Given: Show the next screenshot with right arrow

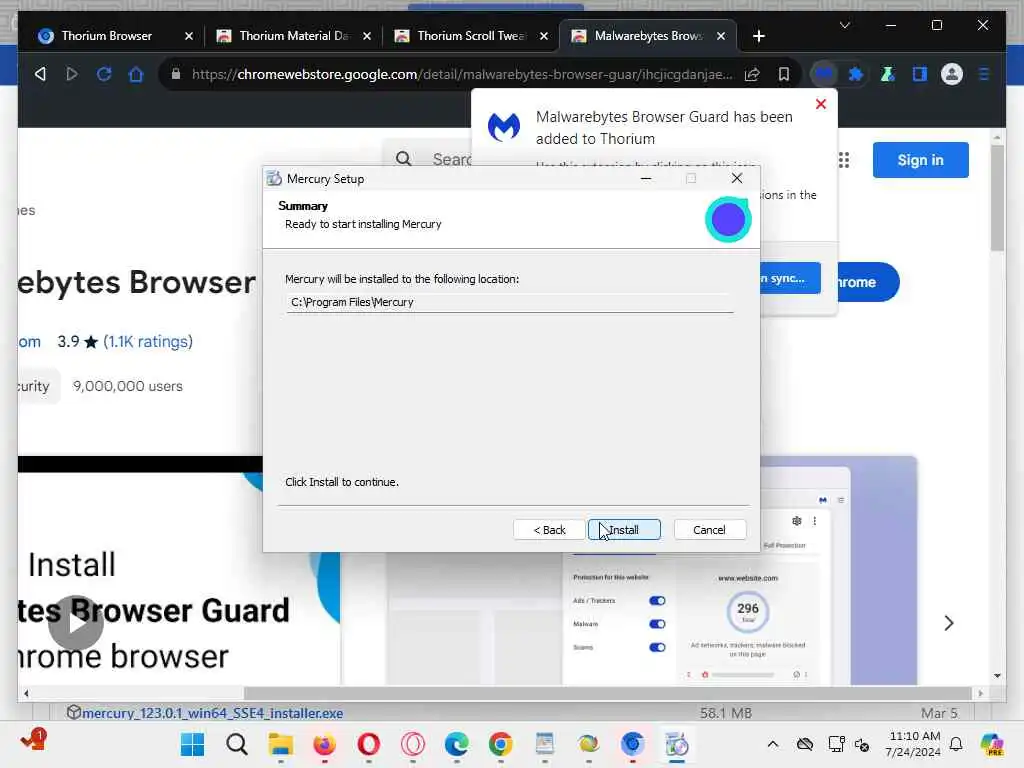Looking at the screenshot, I should tap(949, 623).
